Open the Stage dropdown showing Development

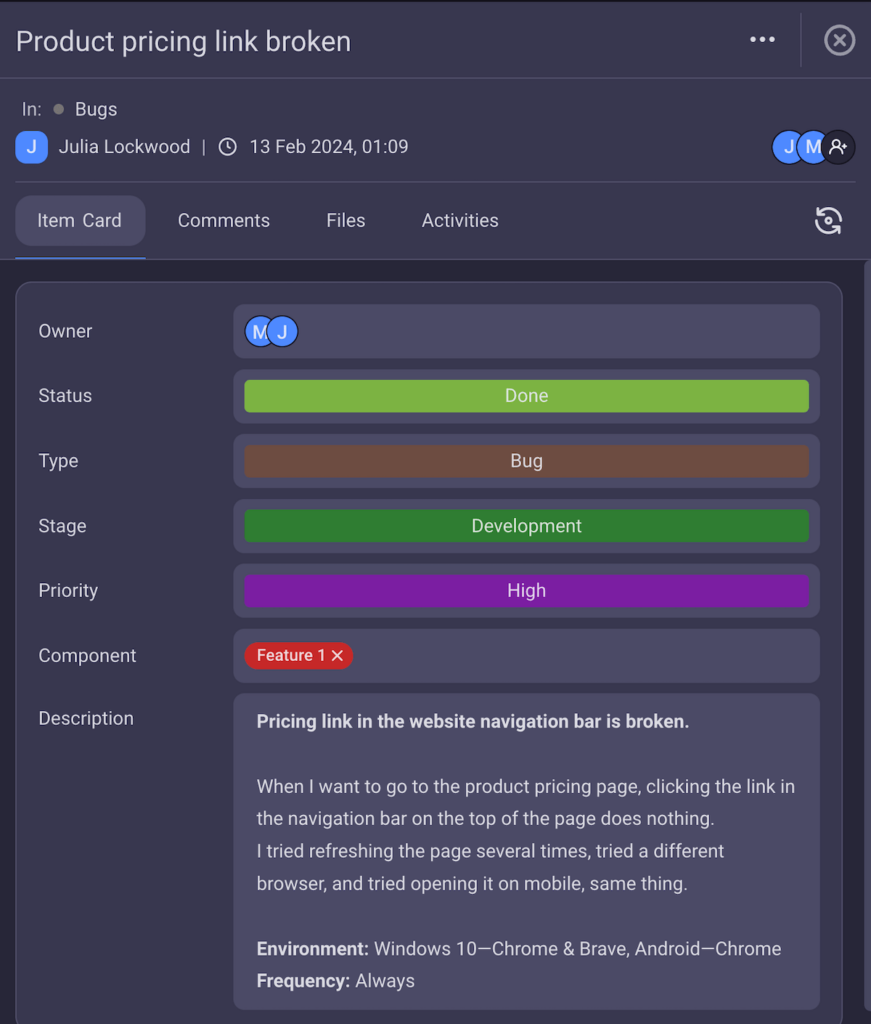[x=526, y=526]
